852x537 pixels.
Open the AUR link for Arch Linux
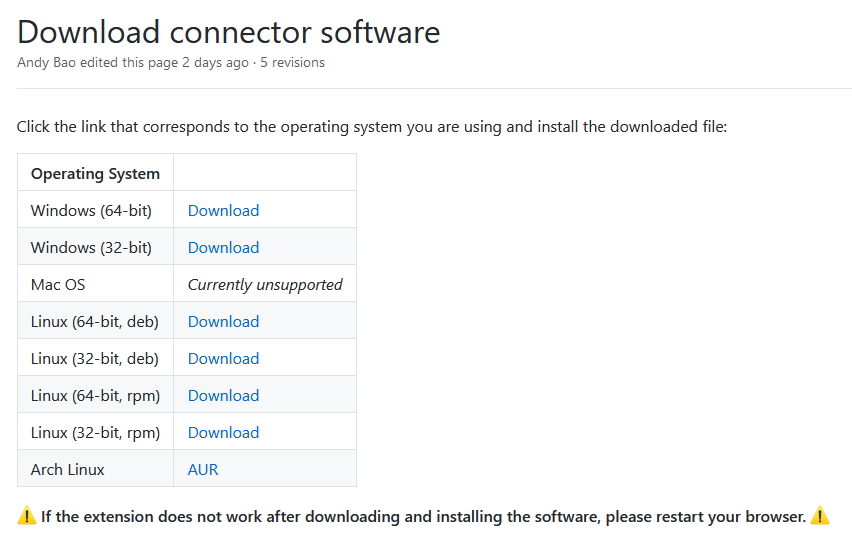tap(203, 469)
